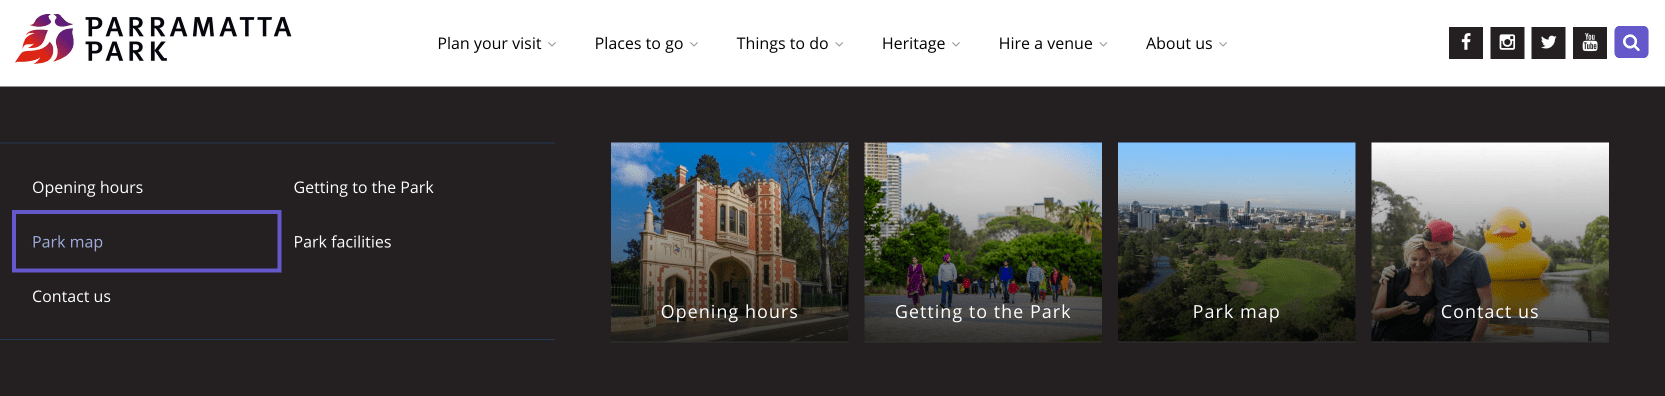Image resolution: width=1665 pixels, height=396 pixels.
Task: Open the Park facilities submenu link
Action: click(x=342, y=241)
